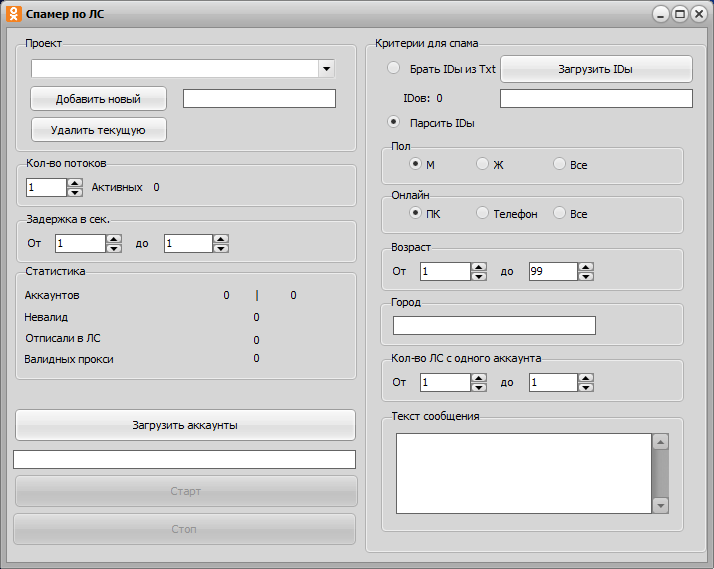
Task: Decrease Задержка 'до' value with down arrow
Action: point(221,248)
